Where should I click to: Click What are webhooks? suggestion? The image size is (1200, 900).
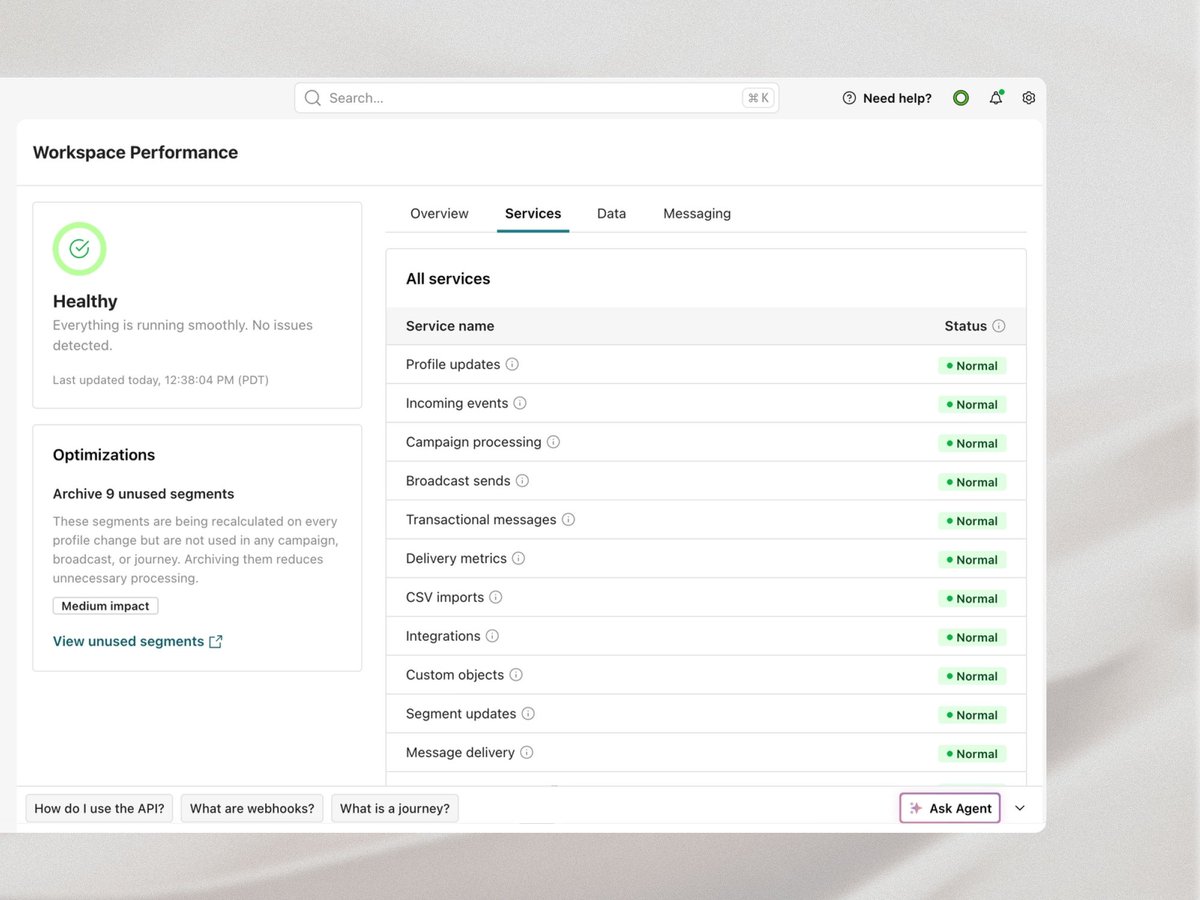(252, 808)
